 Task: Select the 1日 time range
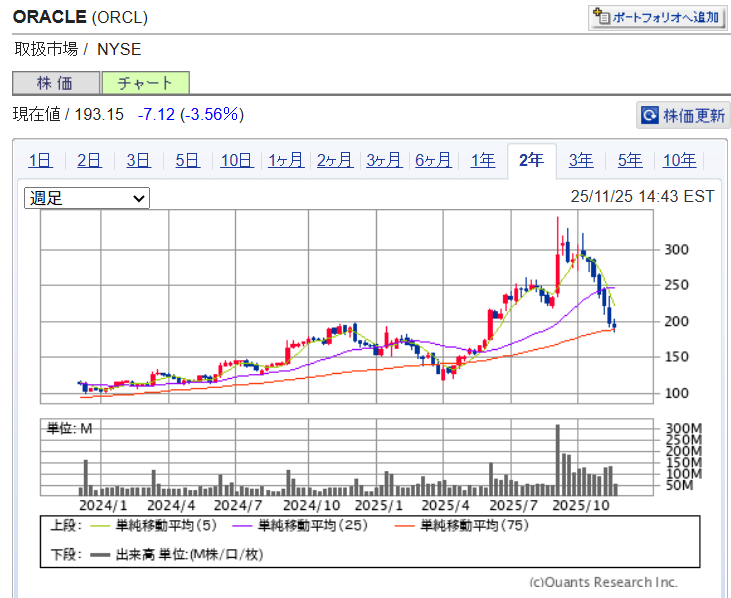[40, 160]
